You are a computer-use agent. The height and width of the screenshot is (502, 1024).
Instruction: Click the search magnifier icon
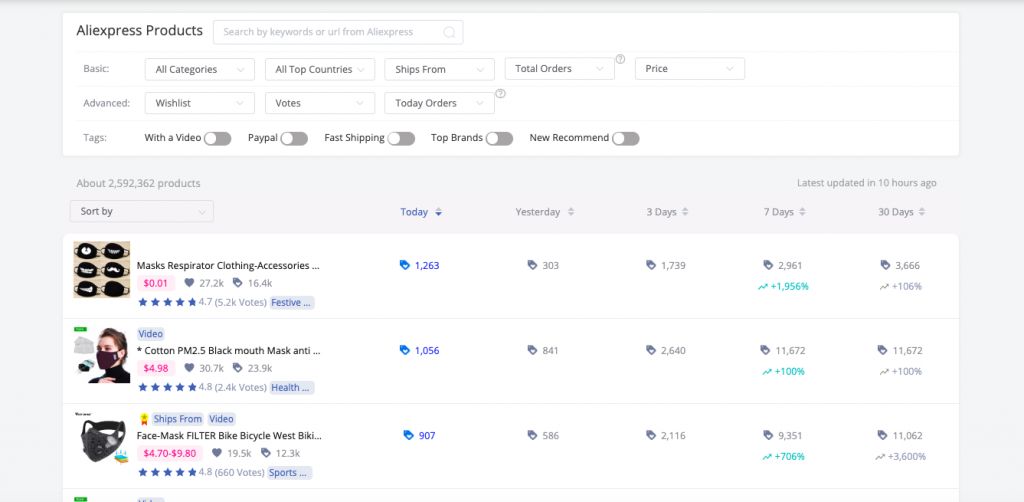pyautogui.click(x=449, y=33)
